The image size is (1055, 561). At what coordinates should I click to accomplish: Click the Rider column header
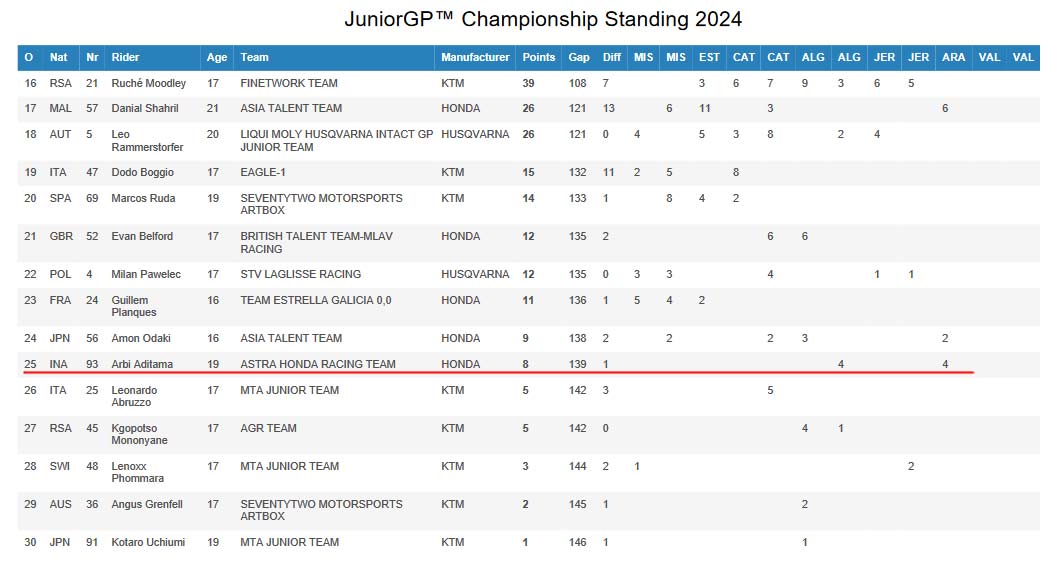pos(125,57)
